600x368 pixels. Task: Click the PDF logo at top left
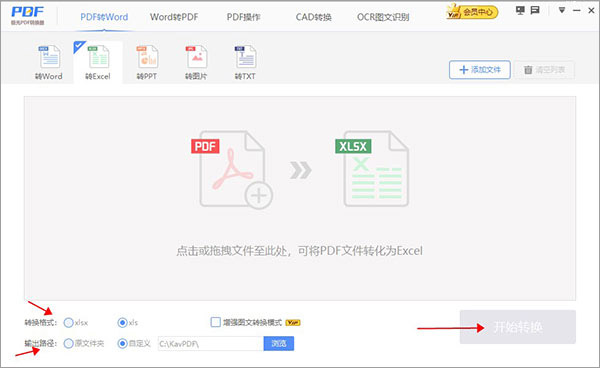[28, 15]
